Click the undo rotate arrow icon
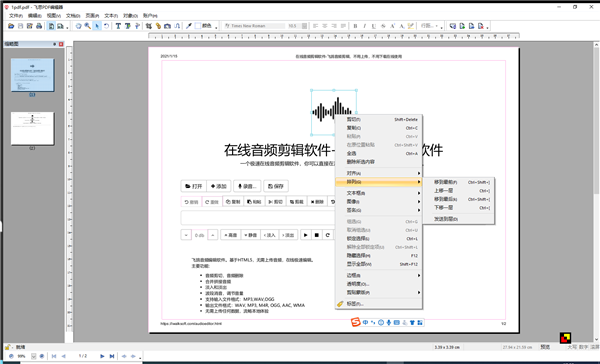 pyautogui.click(x=106, y=26)
